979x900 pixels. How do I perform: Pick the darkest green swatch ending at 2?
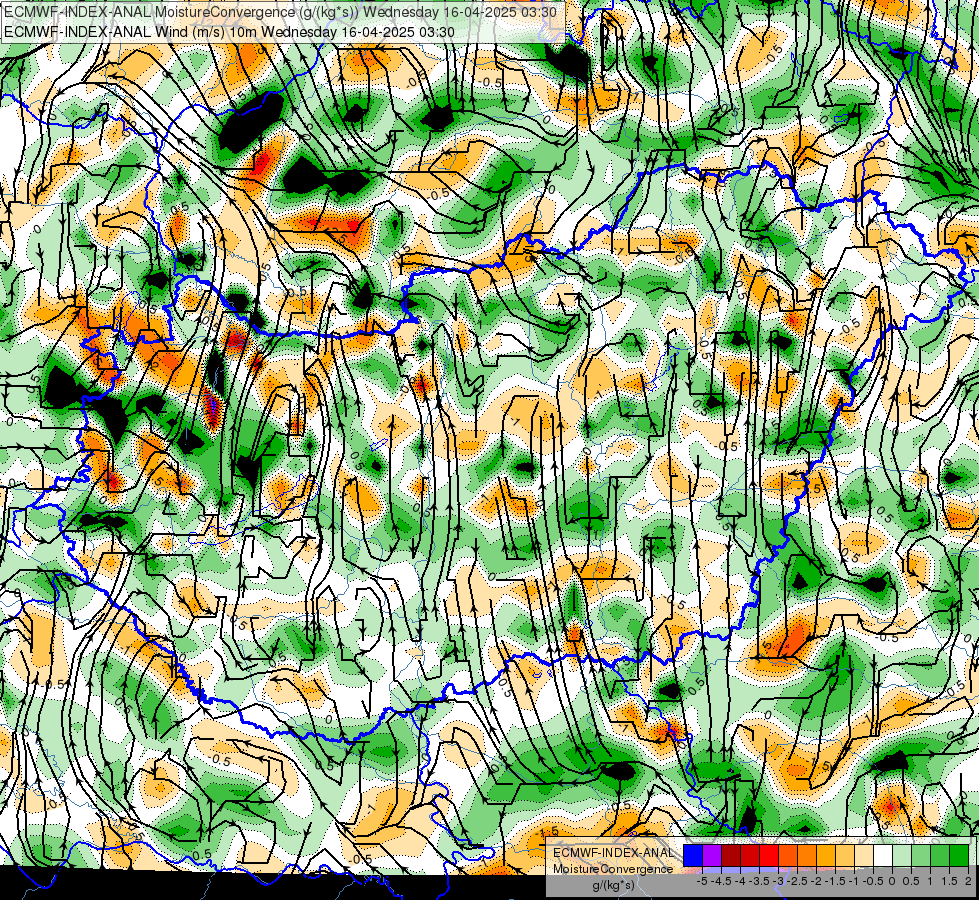tap(959, 856)
